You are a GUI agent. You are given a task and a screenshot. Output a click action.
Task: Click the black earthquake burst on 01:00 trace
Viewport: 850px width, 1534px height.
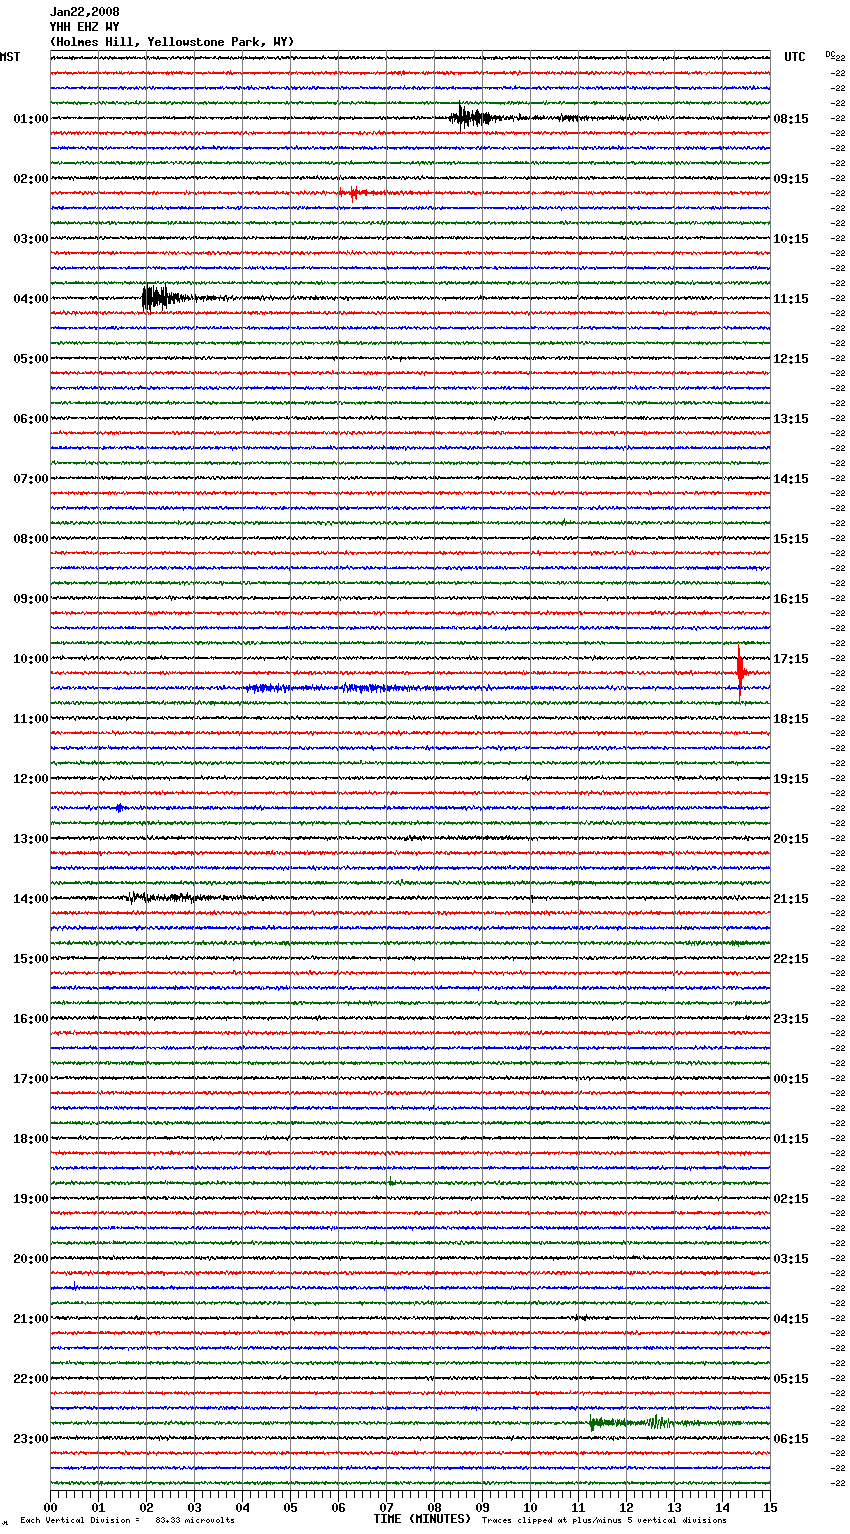[472, 117]
